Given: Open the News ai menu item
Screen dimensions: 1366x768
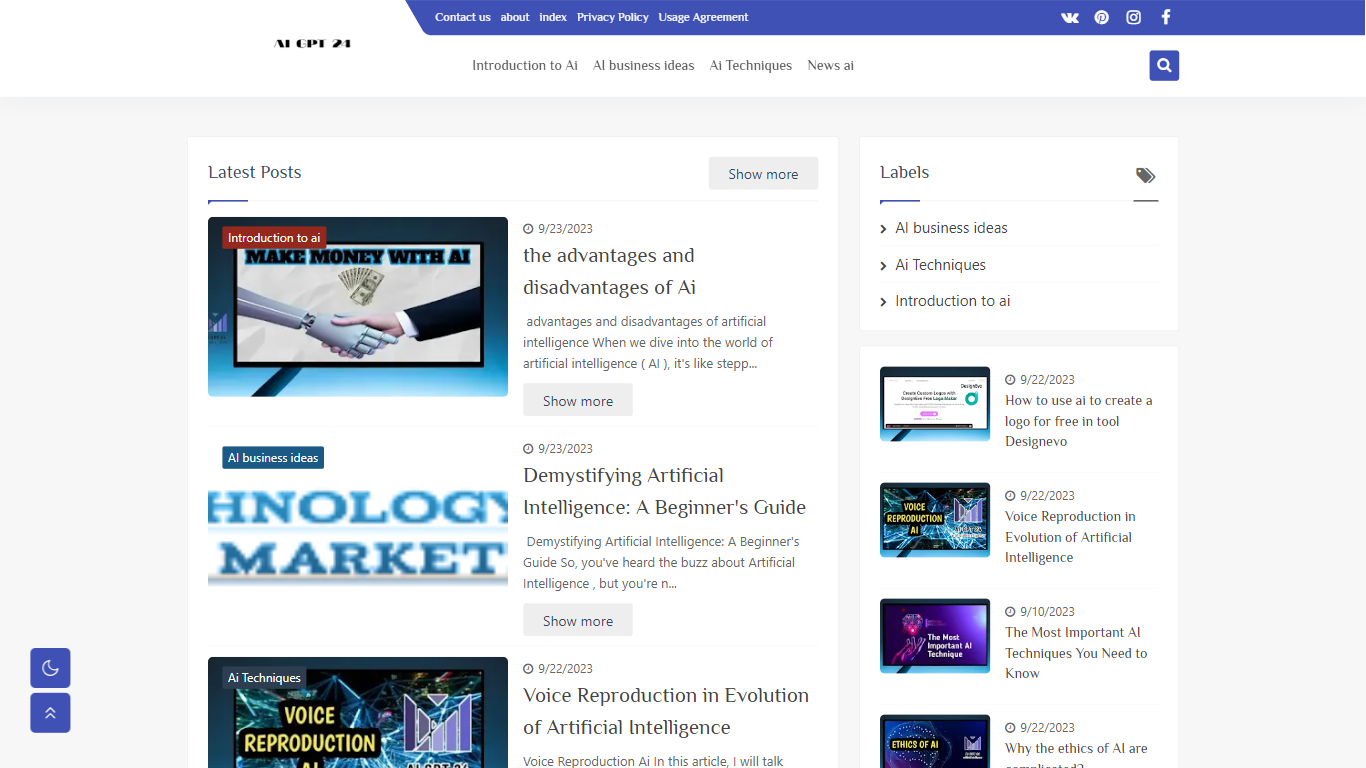Looking at the screenshot, I should coord(830,66).
